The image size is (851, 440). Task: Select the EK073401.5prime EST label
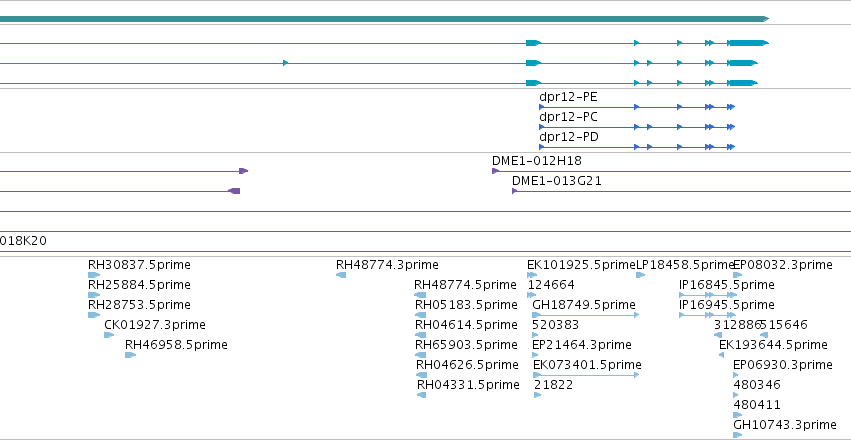pos(587,365)
